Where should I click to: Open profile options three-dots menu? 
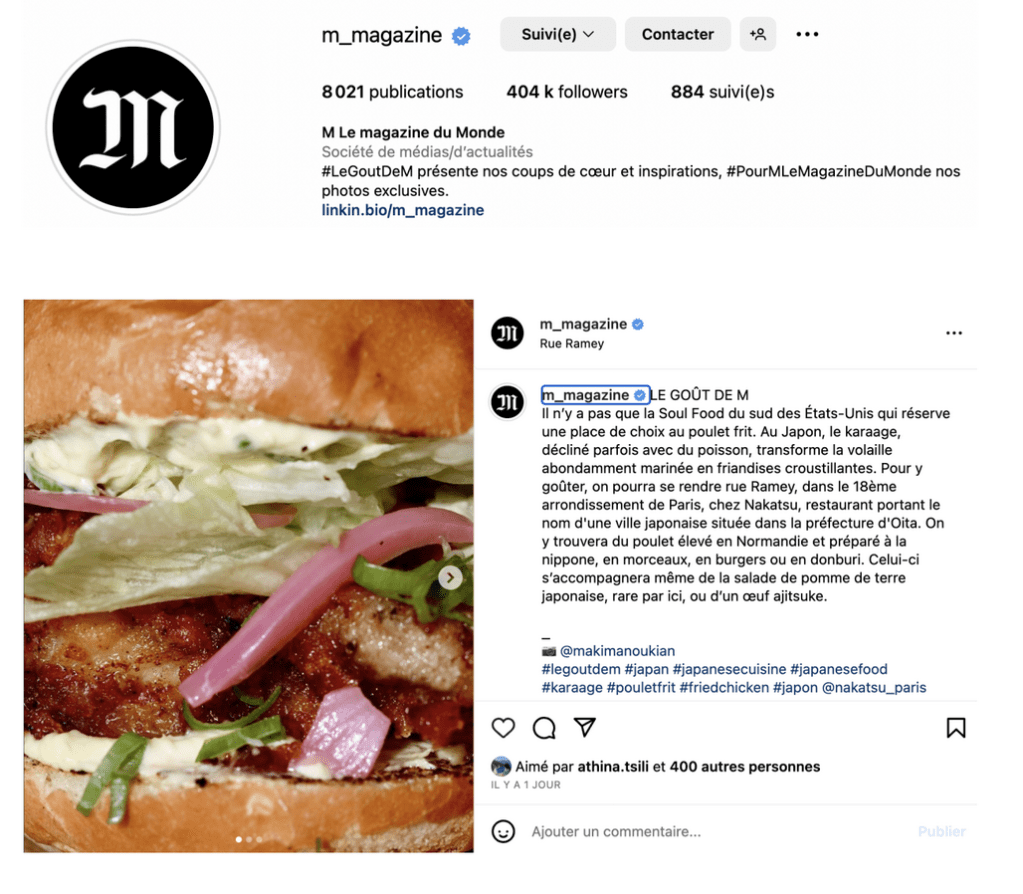click(x=807, y=34)
